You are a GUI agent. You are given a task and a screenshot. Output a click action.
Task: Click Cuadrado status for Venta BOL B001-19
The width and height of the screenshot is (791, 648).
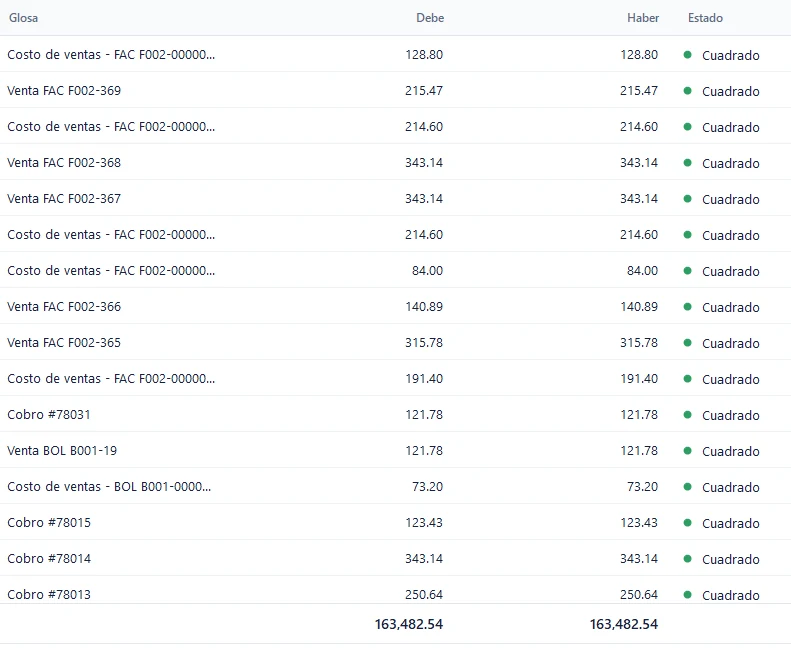click(730, 451)
